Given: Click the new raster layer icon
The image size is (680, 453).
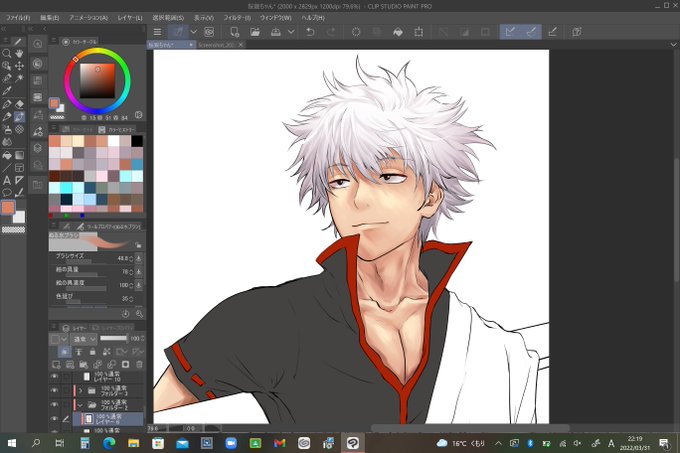Looking at the screenshot, I should click(56, 365).
